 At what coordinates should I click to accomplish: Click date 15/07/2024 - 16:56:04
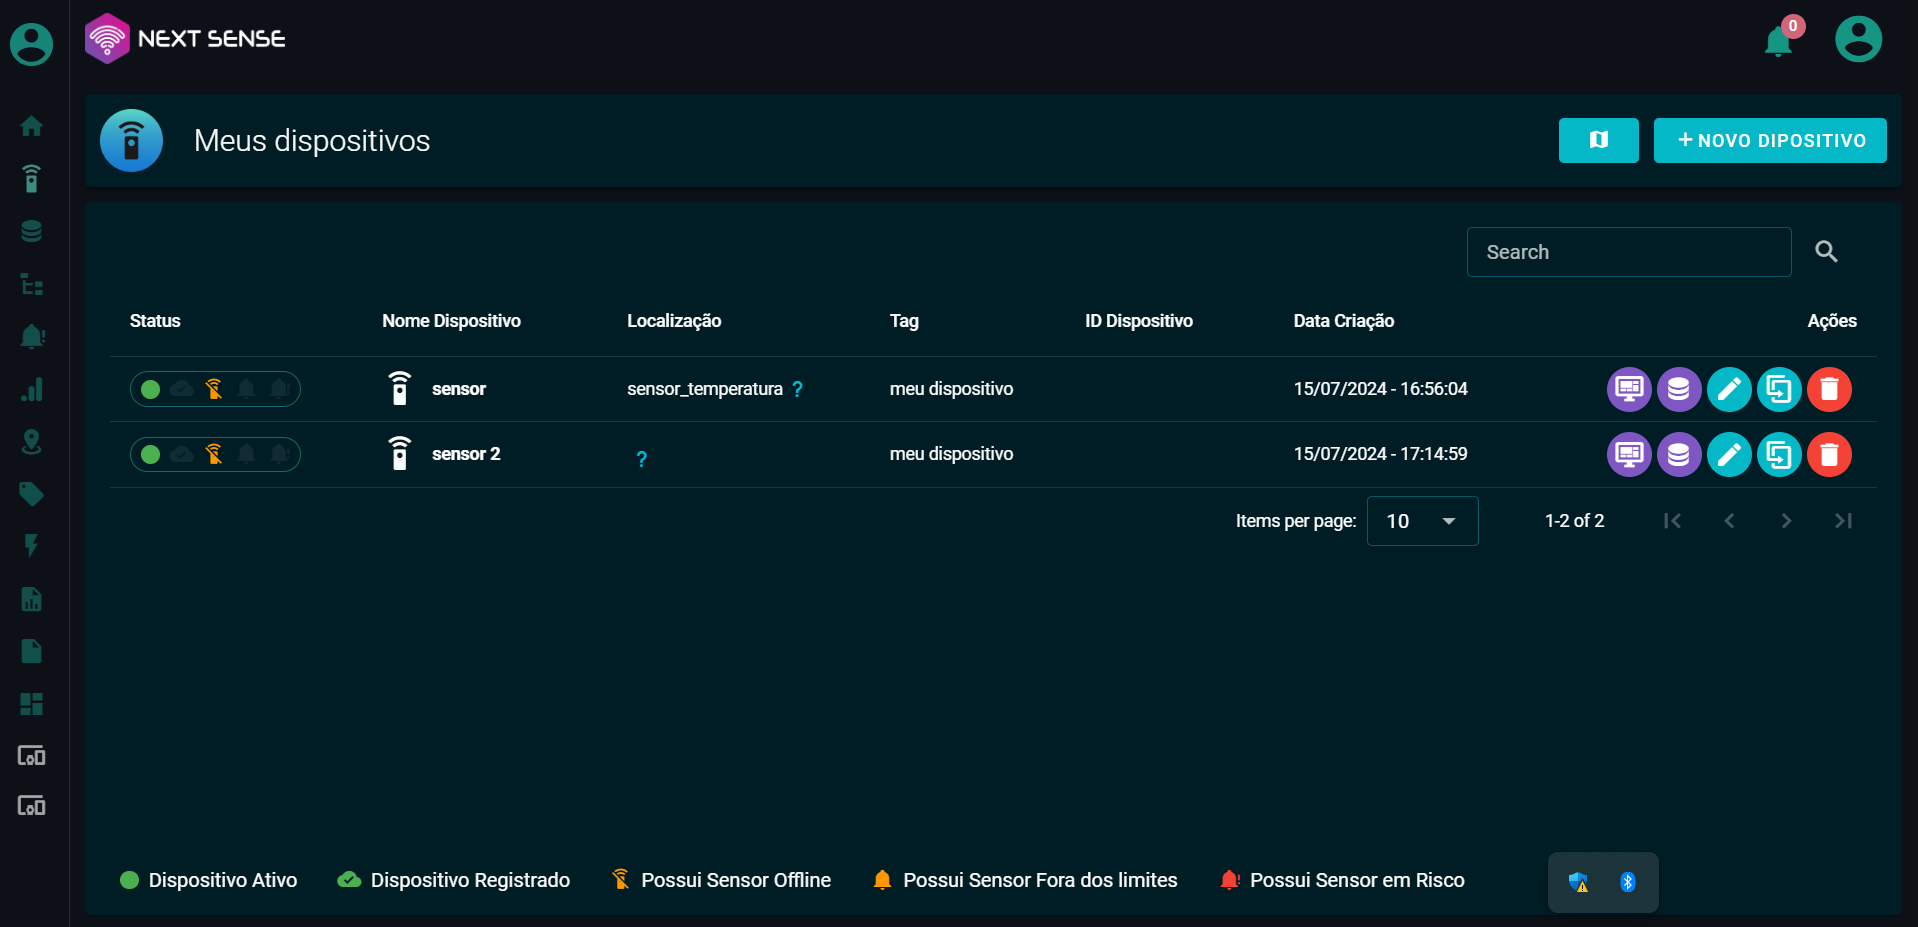[1380, 389]
